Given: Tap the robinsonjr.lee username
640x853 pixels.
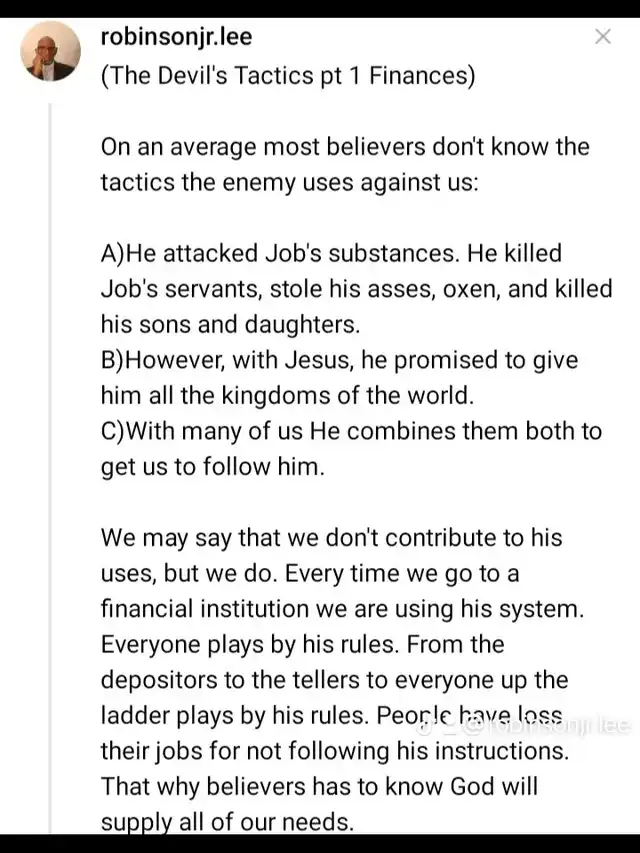Looking at the screenshot, I should coord(176,36).
